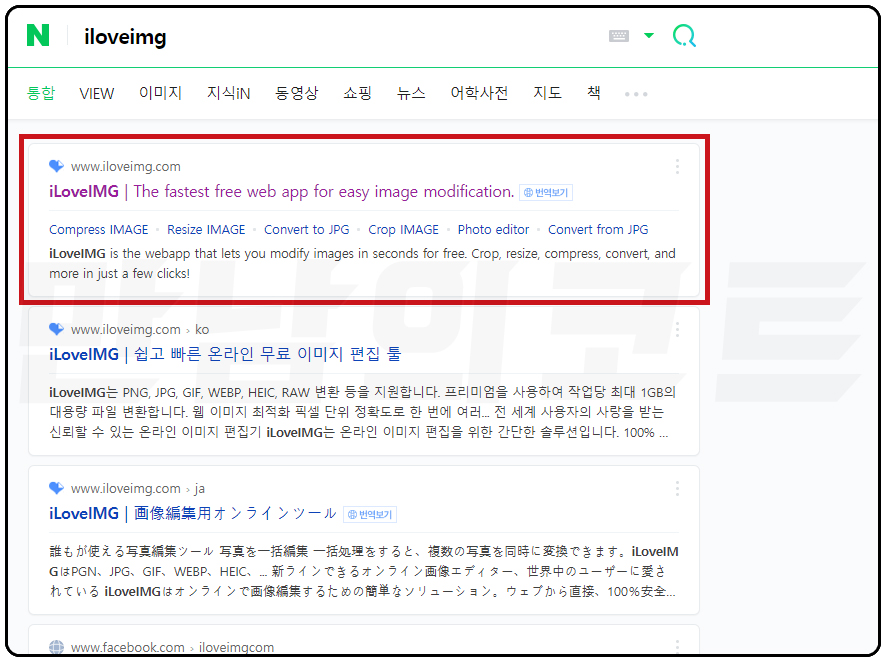Open the www.iloveimg.com URL in first result
The image size is (886, 662).
point(125,167)
